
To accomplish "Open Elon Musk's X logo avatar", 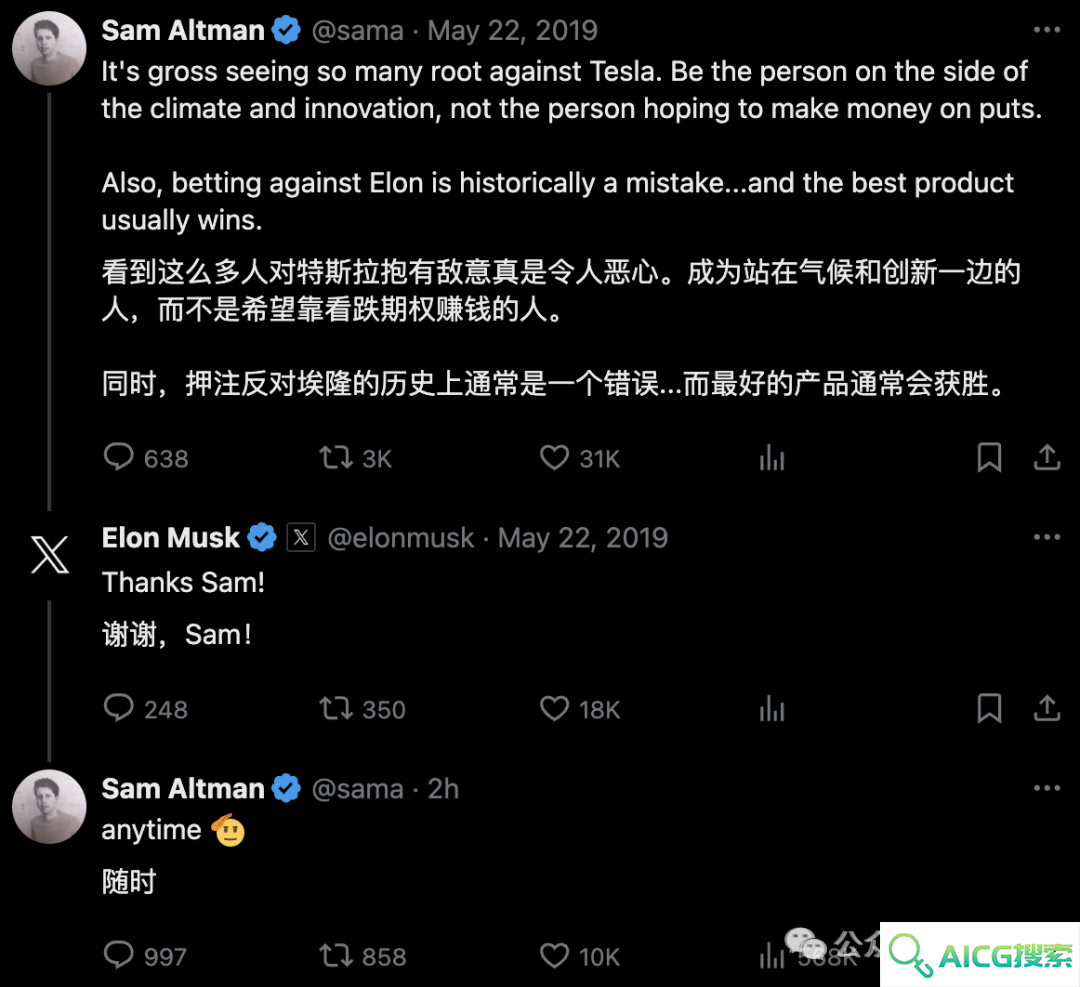I will coord(50,554).
